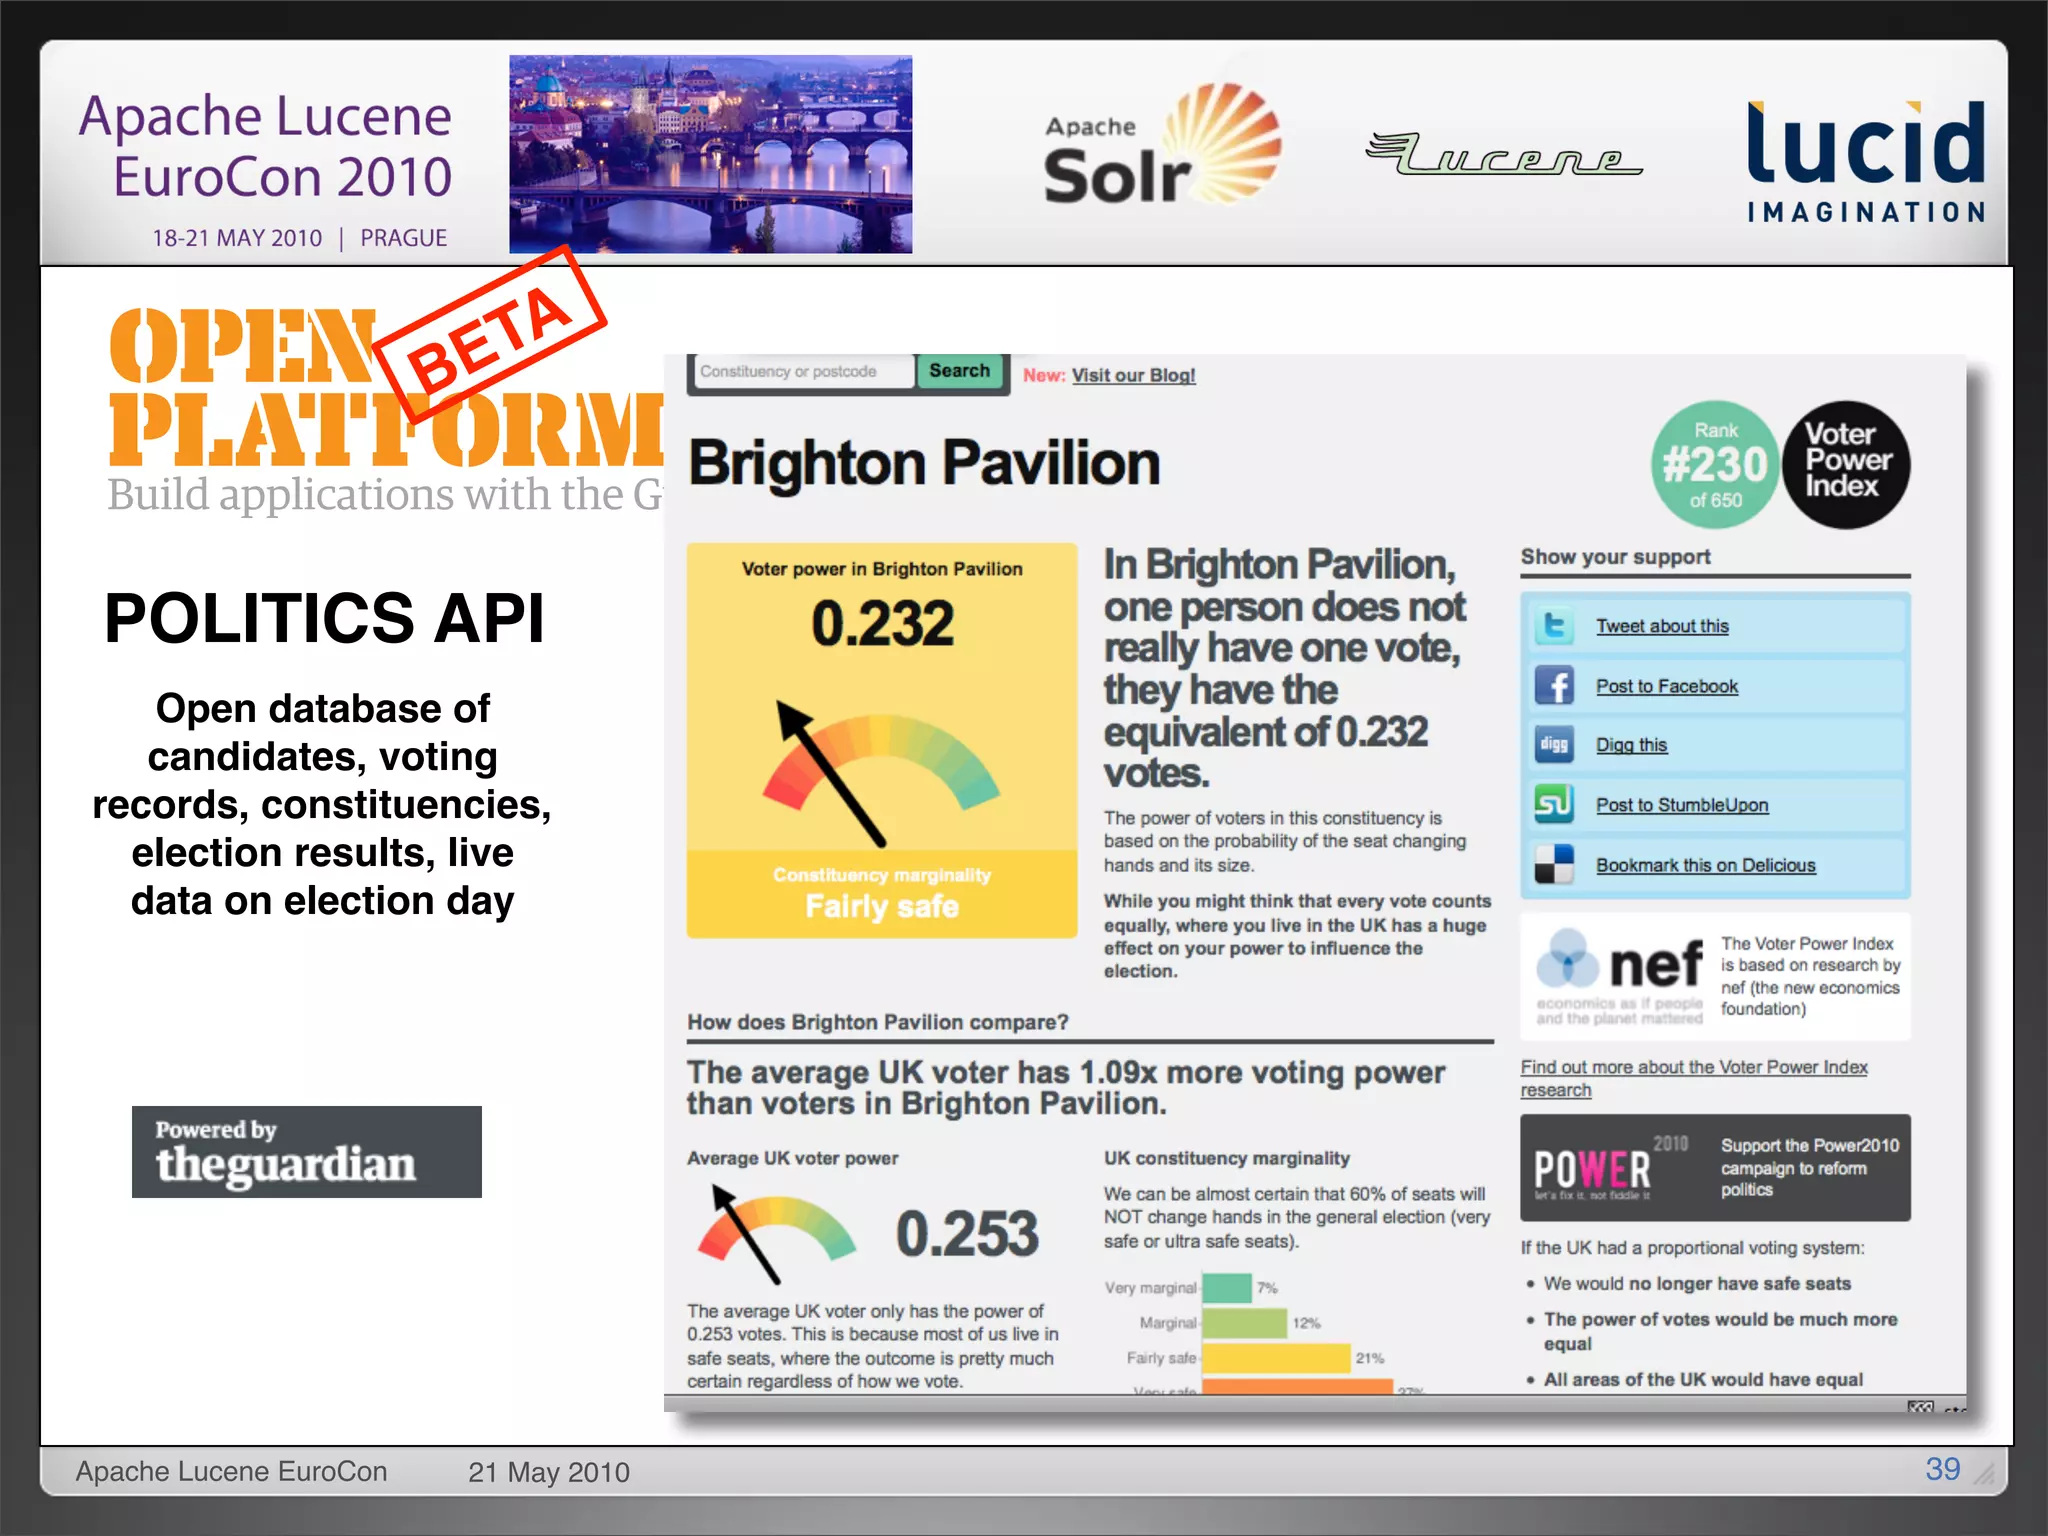
Task: Click How does Brighton Pavilion compare heading
Action: click(x=877, y=1022)
